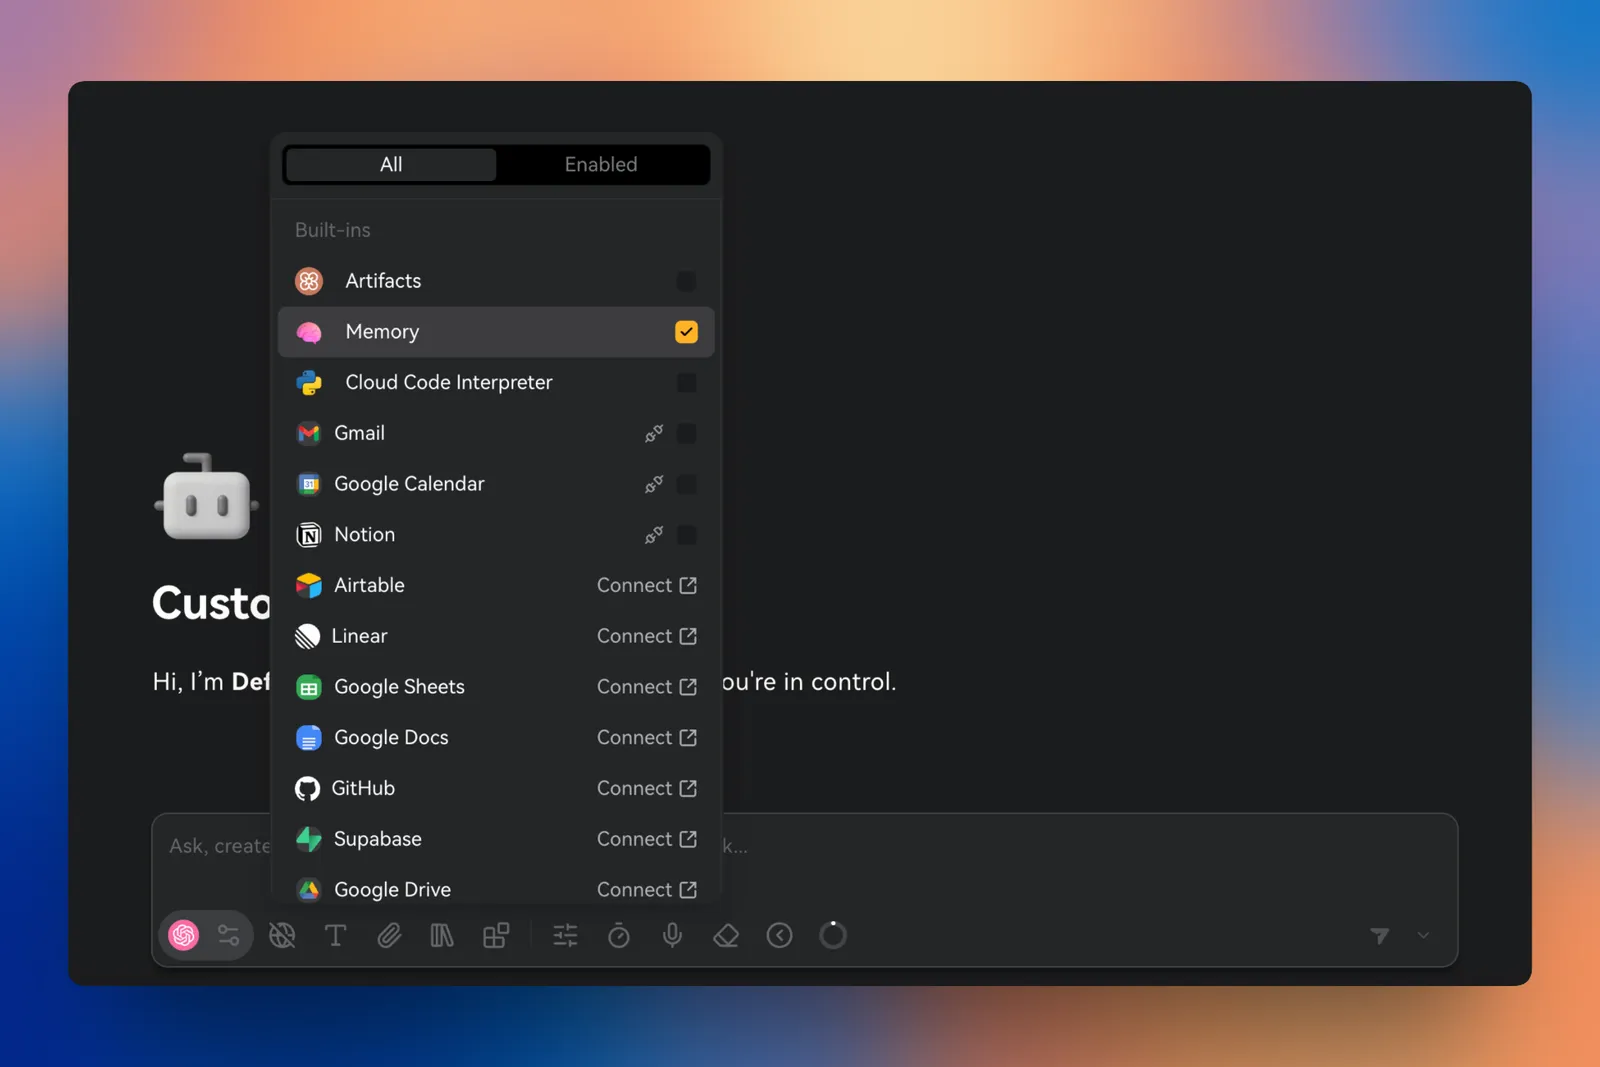Click the Airtable logo icon
This screenshot has width=1600, height=1067.
point(309,585)
